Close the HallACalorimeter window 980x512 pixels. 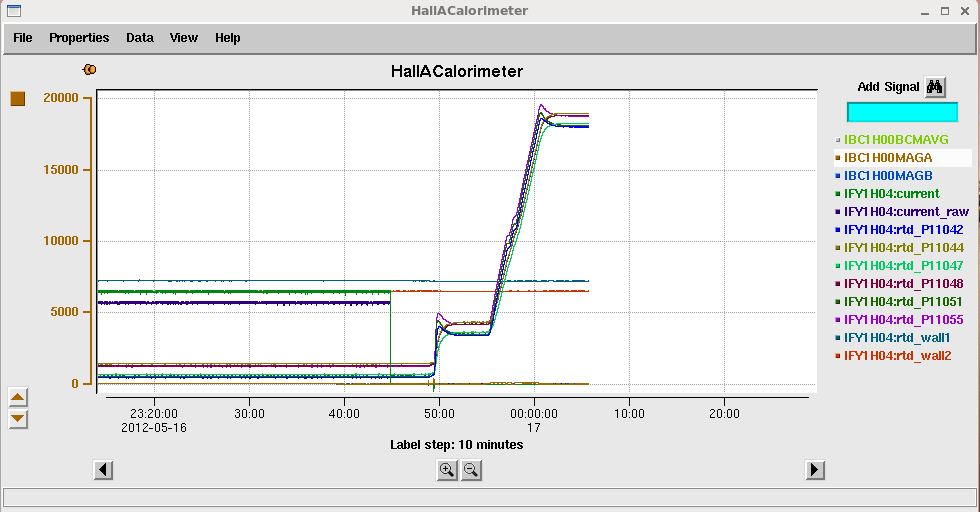[965, 11]
